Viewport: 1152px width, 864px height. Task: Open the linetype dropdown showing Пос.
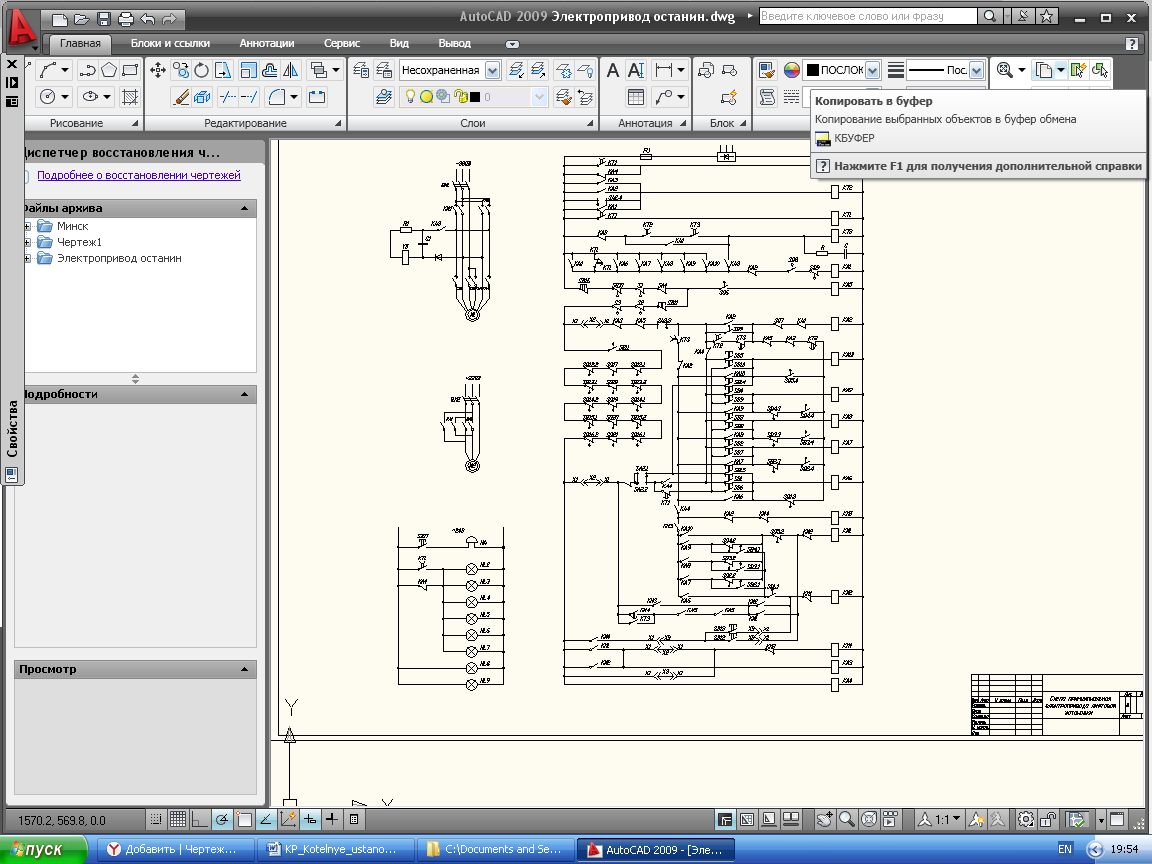pyautogui.click(x=976, y=71)
